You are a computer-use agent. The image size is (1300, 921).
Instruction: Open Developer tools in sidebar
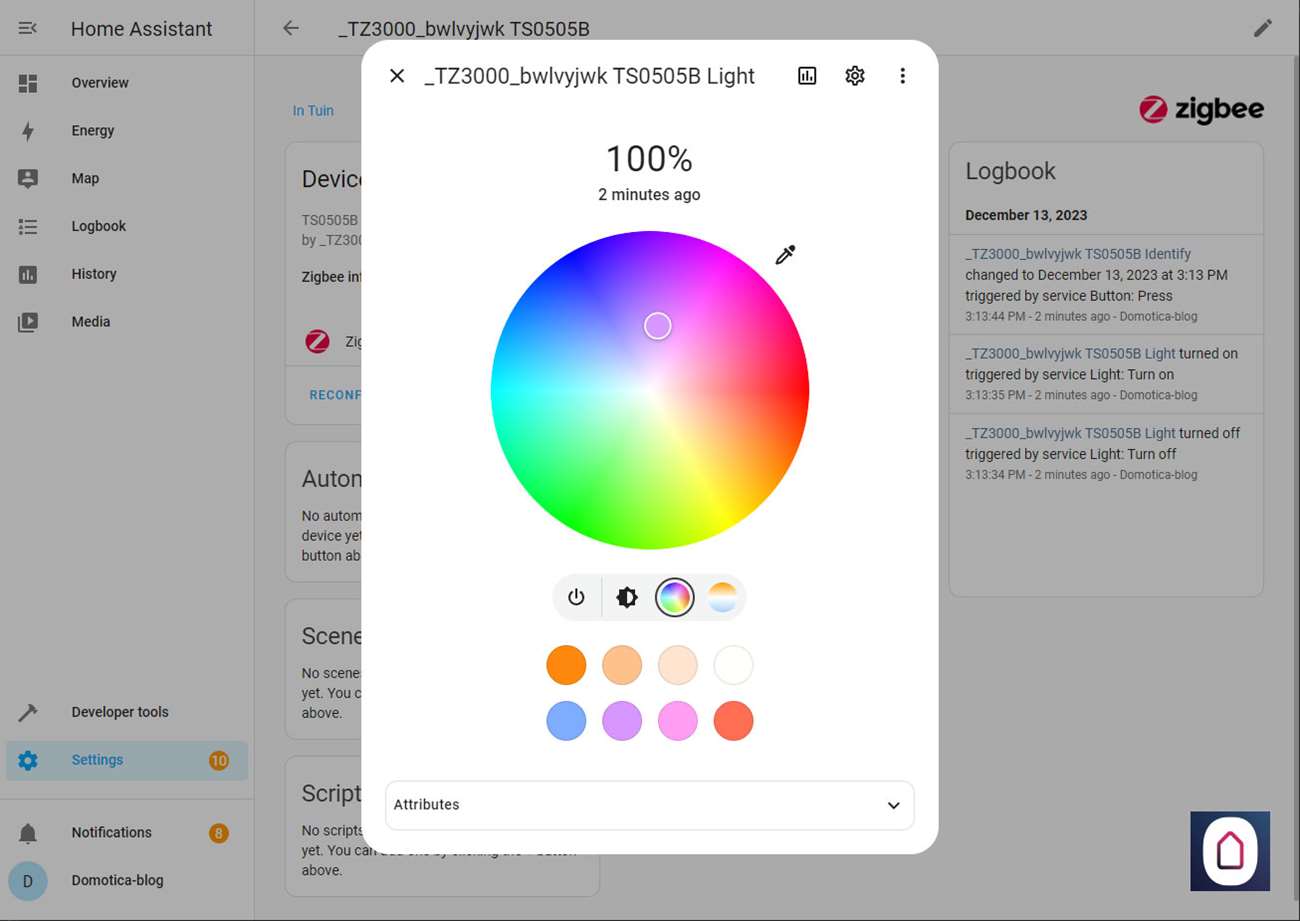tap(120, 712)
